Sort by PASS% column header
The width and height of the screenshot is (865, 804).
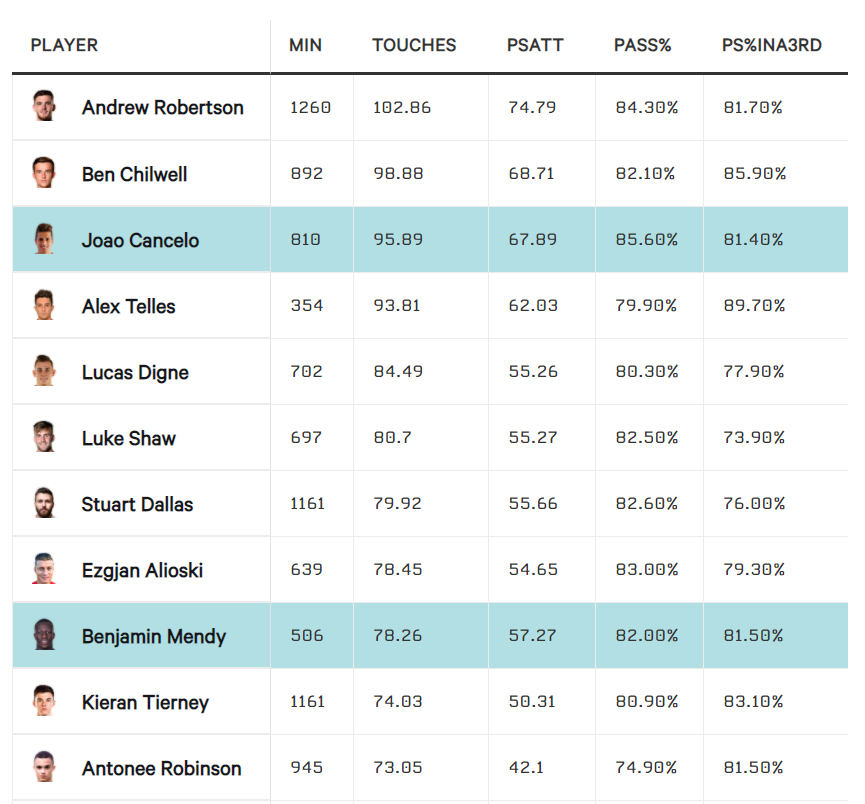(x=642, y=46)
